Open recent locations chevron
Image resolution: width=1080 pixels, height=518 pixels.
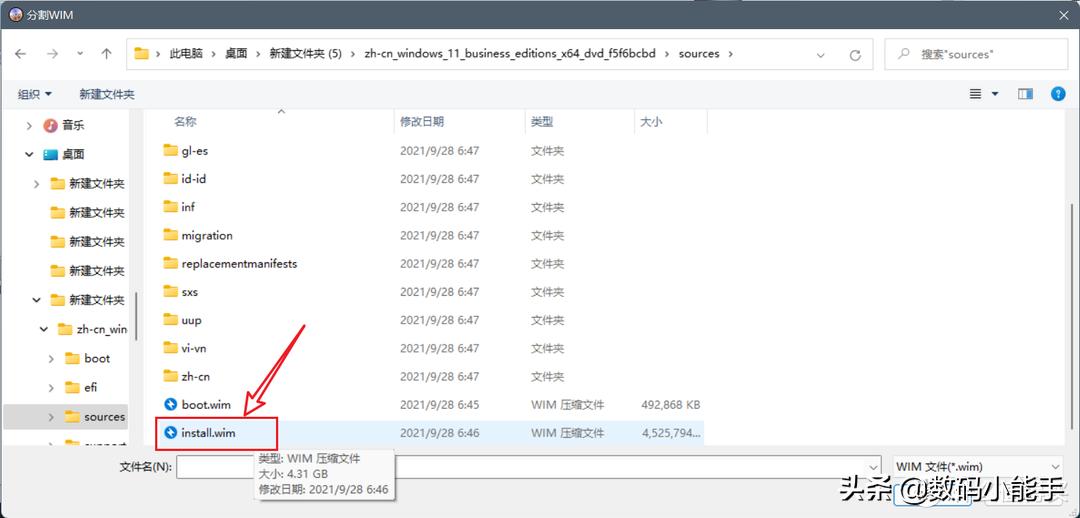[80, 54]
